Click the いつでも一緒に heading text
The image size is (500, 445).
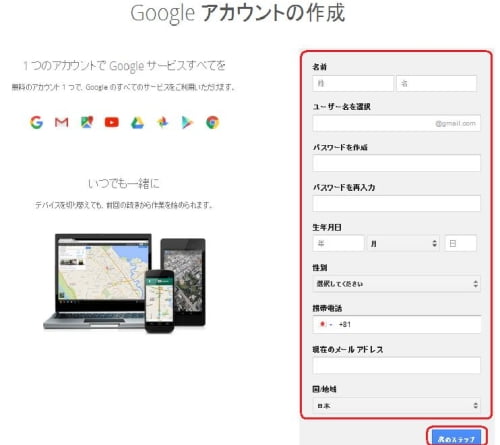[124, 183]
